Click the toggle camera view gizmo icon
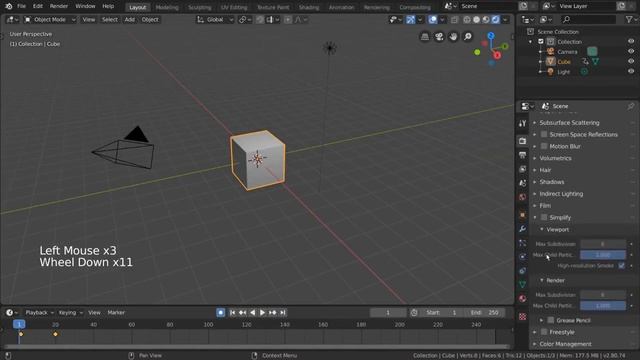640x360 pixels. coord(439,37)
